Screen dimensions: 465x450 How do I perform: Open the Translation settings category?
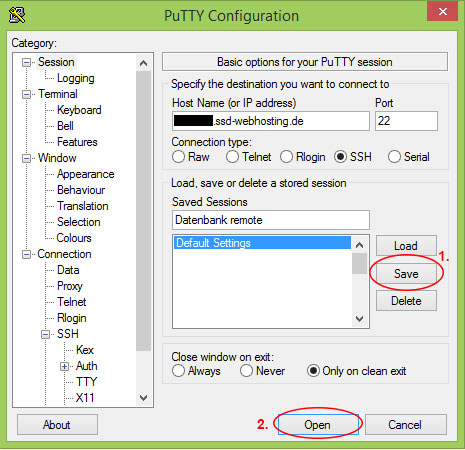point(83,206)
